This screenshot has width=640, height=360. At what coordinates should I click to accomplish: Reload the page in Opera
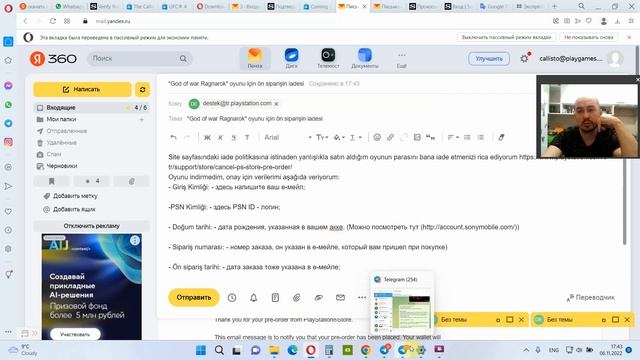point(53,21)
